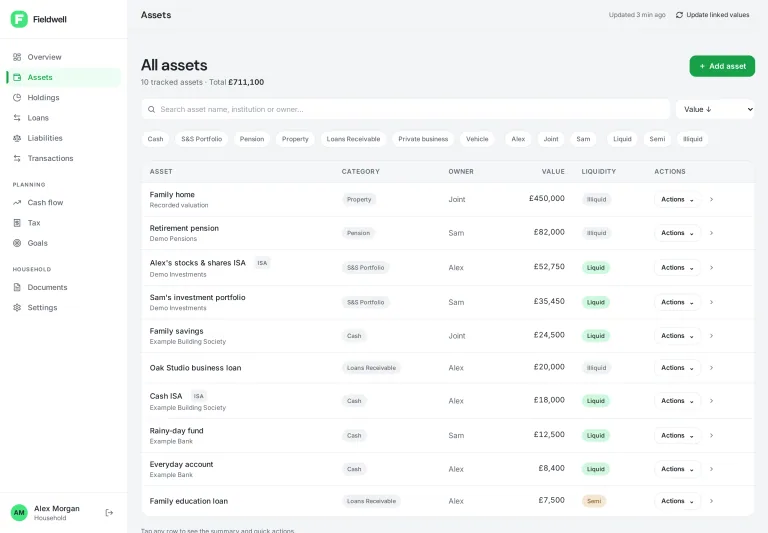Screen dimensions: 768x533
Task: Filter by Semi chip
Action: [657, 139]
